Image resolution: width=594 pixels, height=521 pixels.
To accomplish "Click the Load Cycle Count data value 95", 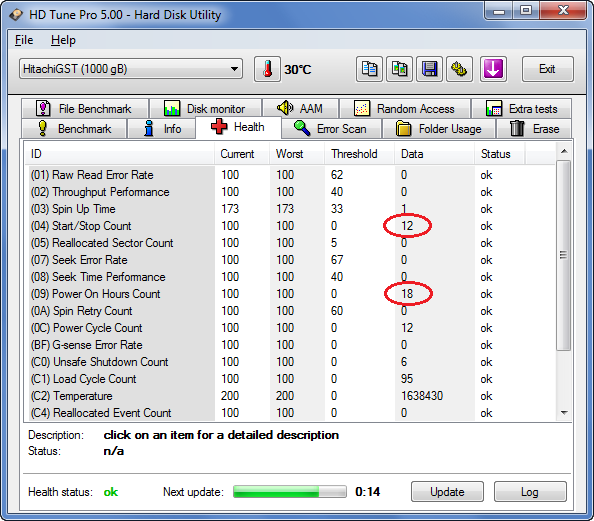I will pos(407,379).
